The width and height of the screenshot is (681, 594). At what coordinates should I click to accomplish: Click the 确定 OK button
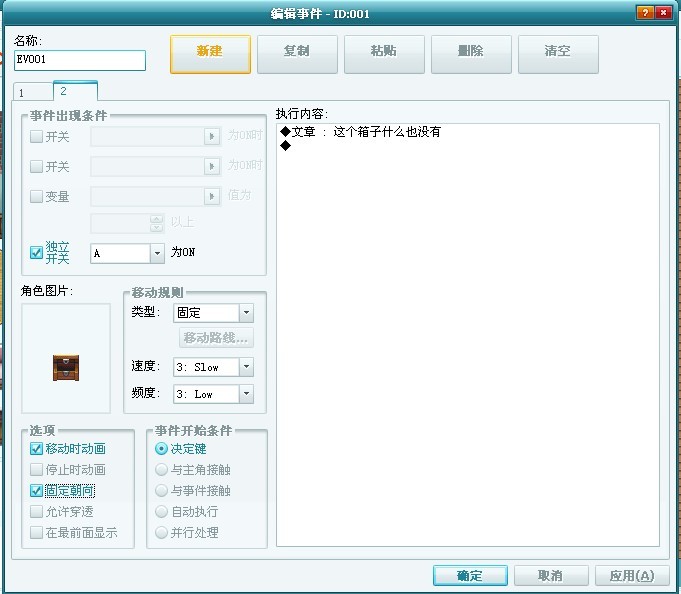click(470, 576)
